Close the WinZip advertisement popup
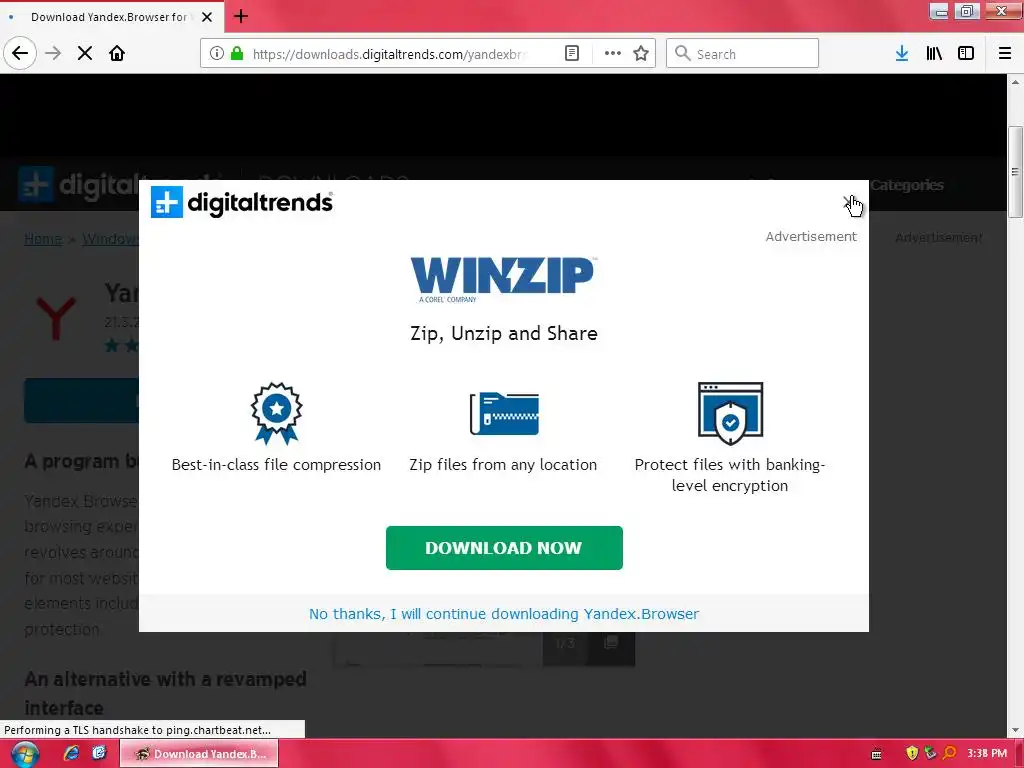 pos(848,202)
